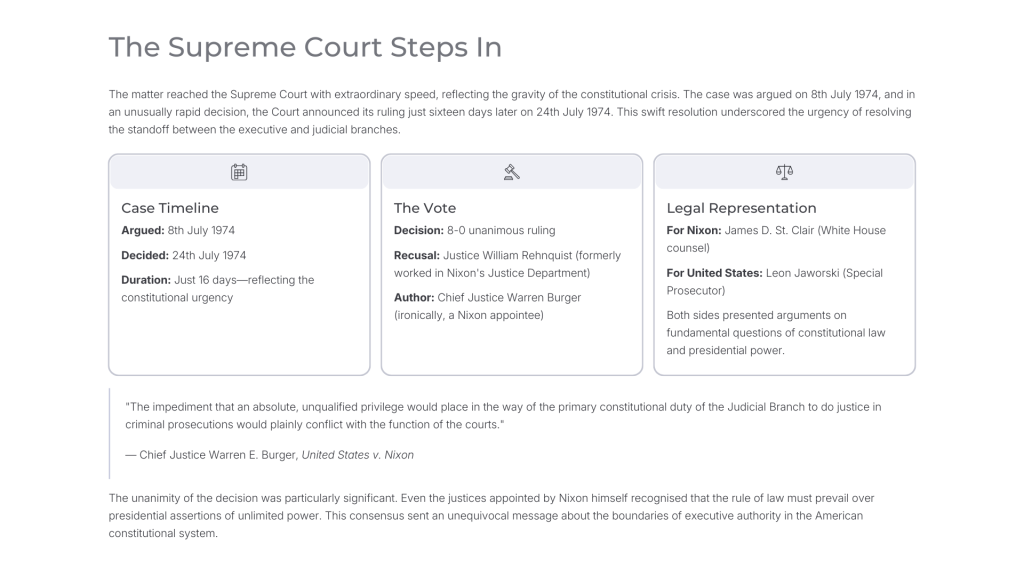Click the Case Timeline card title
Screen dimensions: 1024x576
click(170, 208)
